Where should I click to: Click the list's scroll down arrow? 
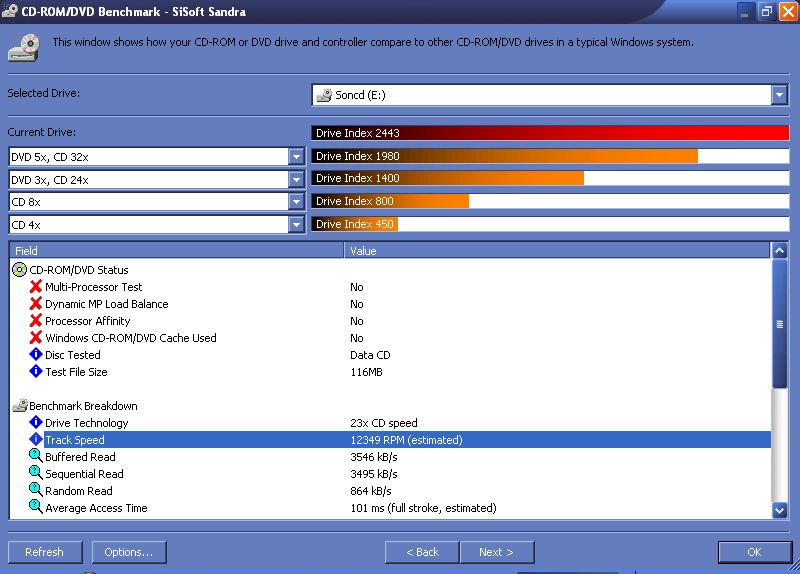780,510
